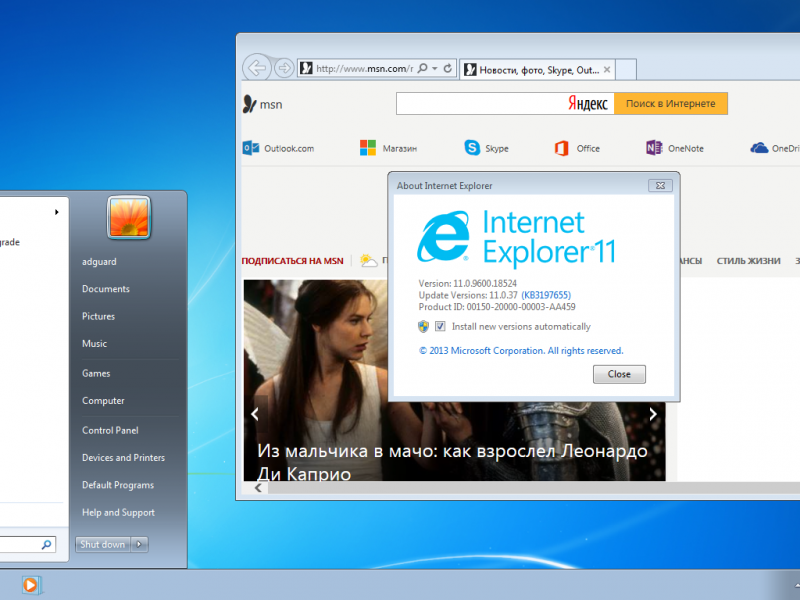
Task: Open a new tab in Internet Explorer
Action: click(626, 70)
